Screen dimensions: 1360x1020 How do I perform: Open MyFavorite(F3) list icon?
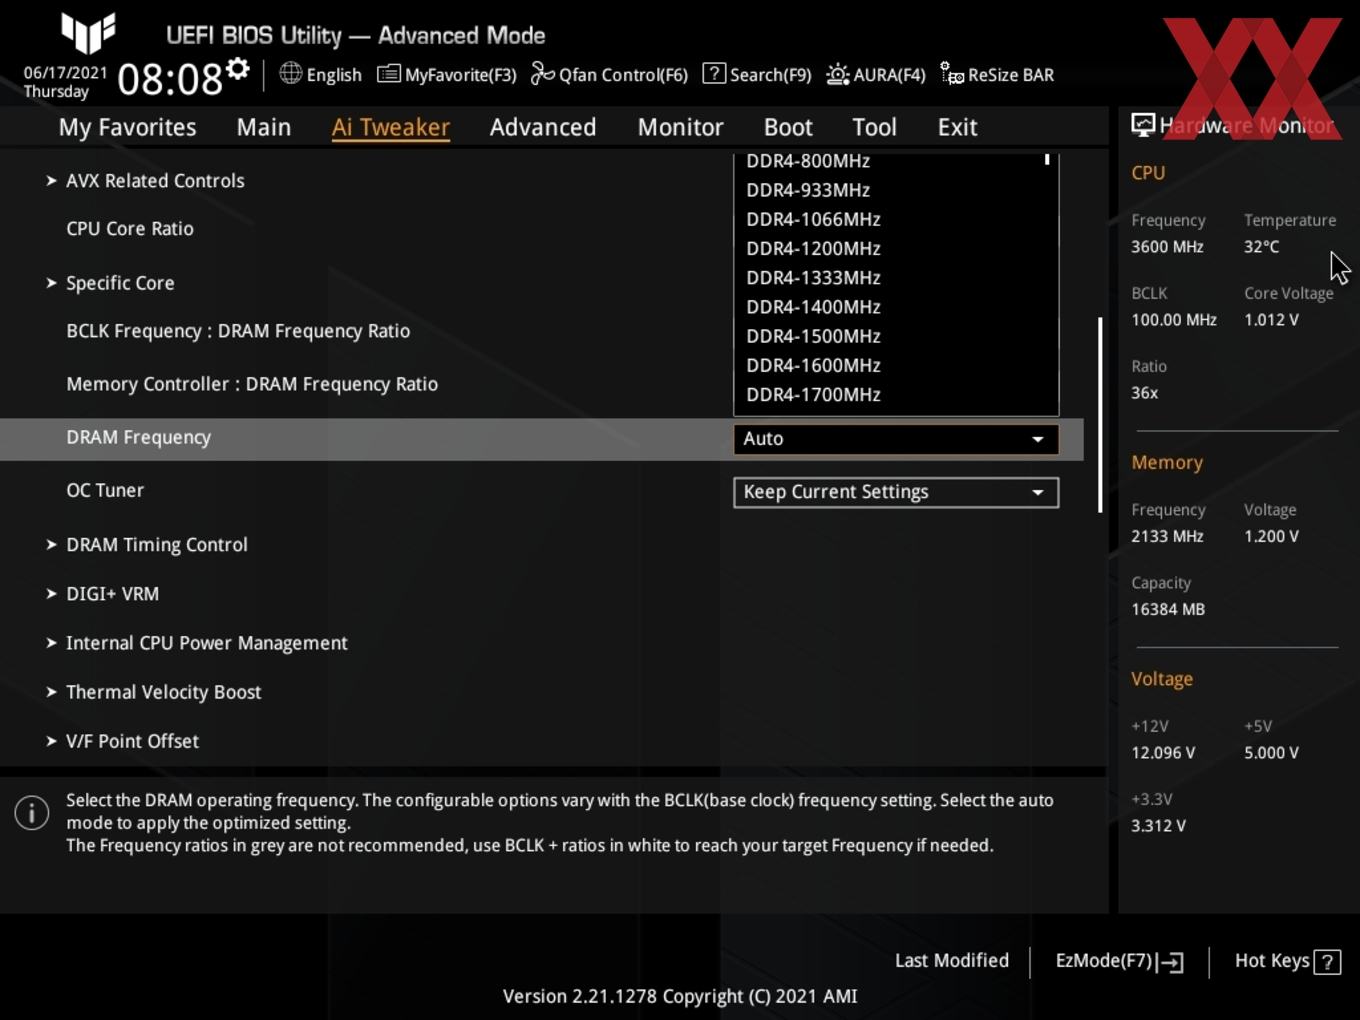pyautogui.click(x=388, y=74)
